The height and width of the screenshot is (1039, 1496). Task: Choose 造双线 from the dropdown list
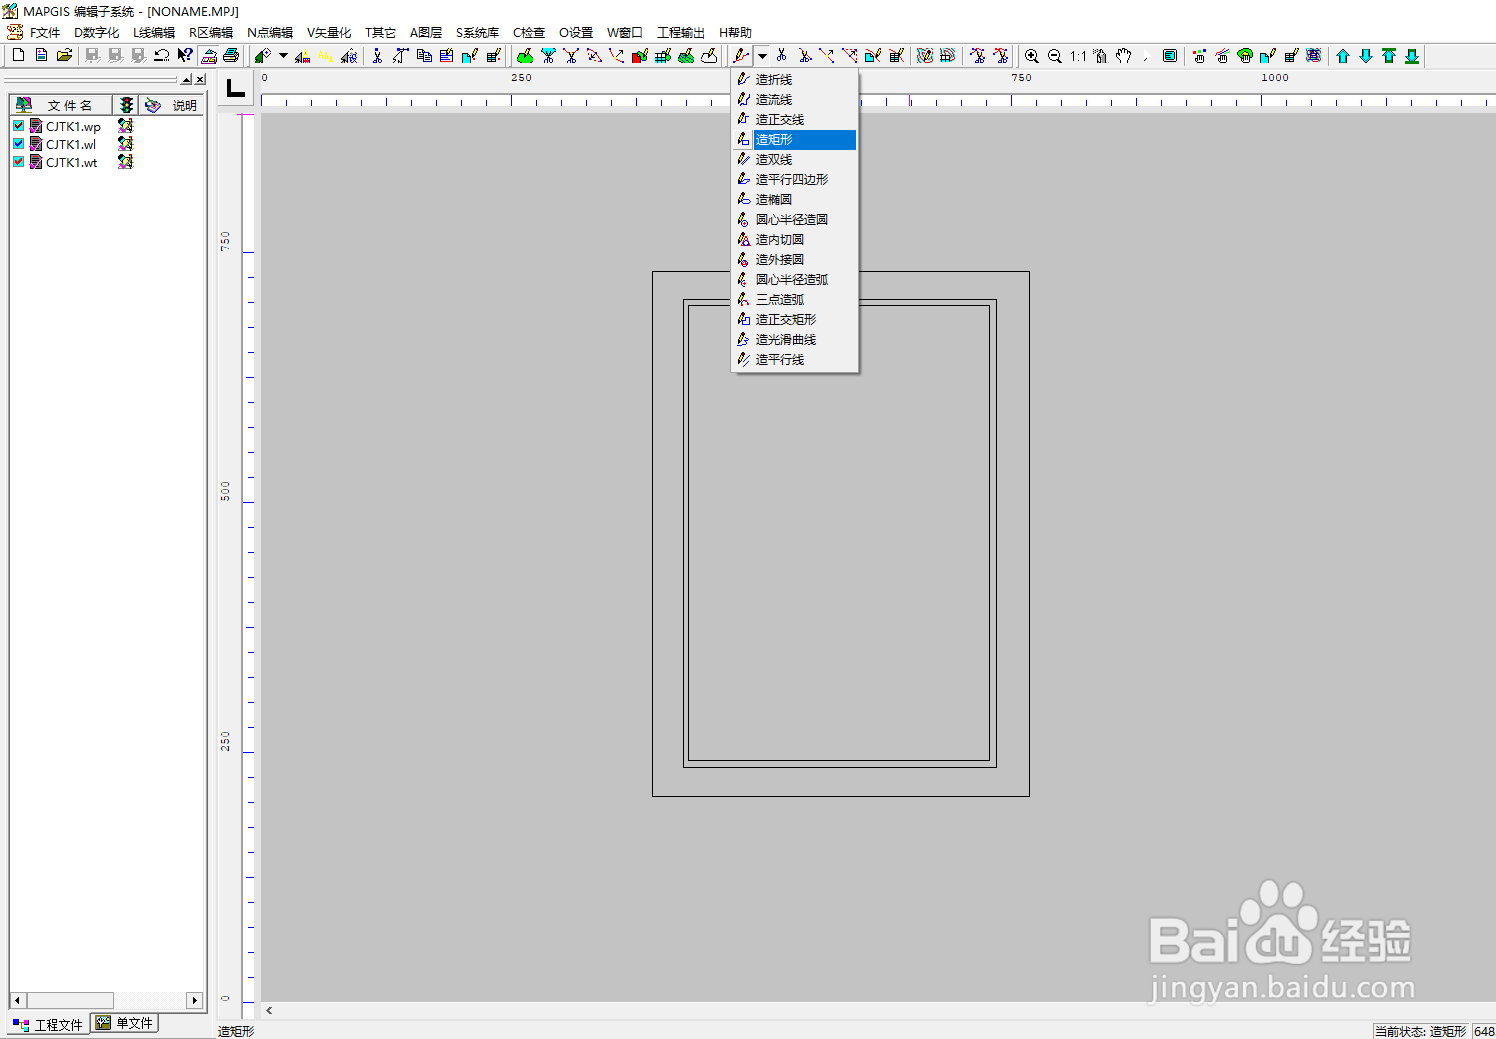[795, 159]
